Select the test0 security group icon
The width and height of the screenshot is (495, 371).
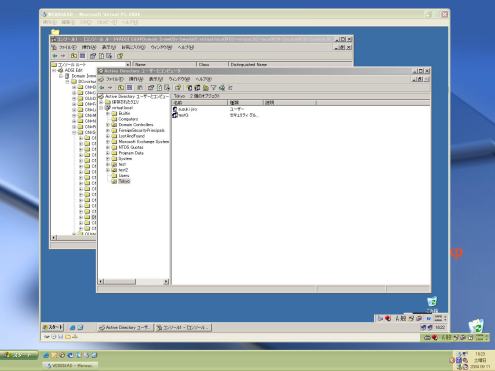pos(175,115)
